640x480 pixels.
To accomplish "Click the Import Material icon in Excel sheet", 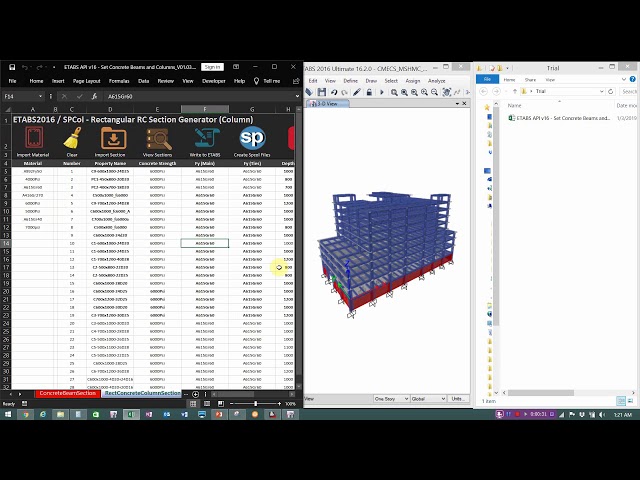I will coord(34,138).
